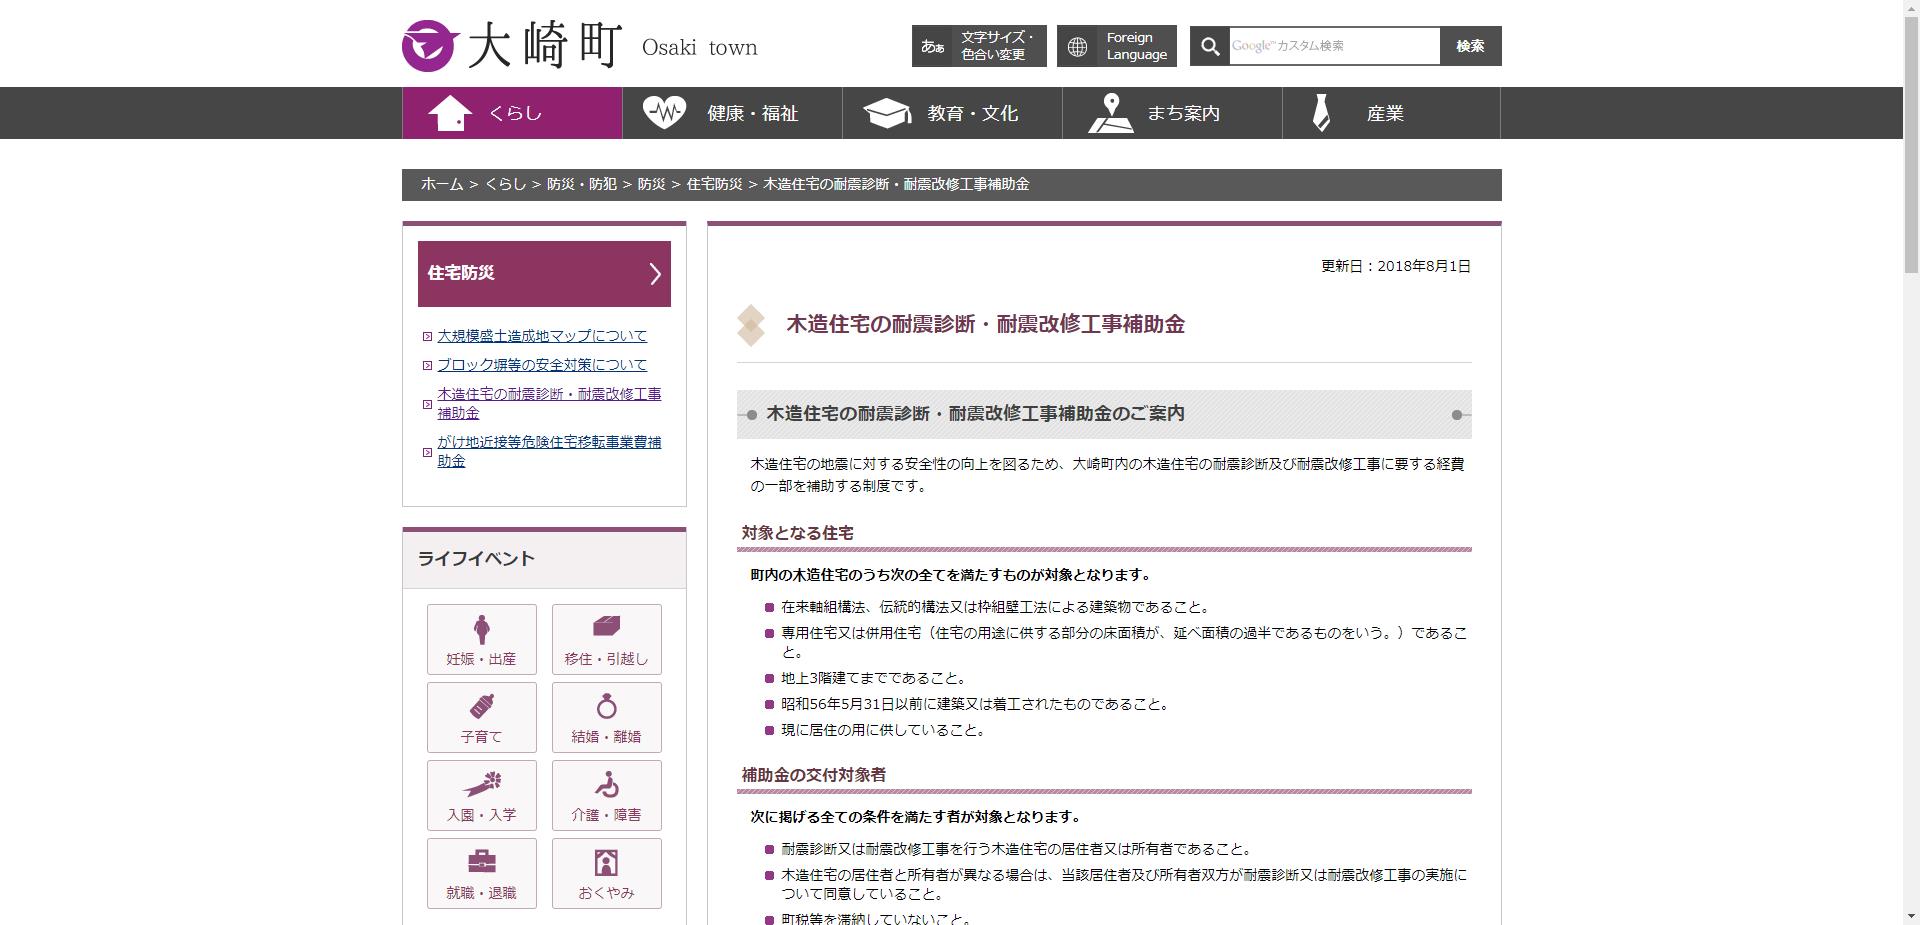Switch to the 教育・文化 tab

951,113
